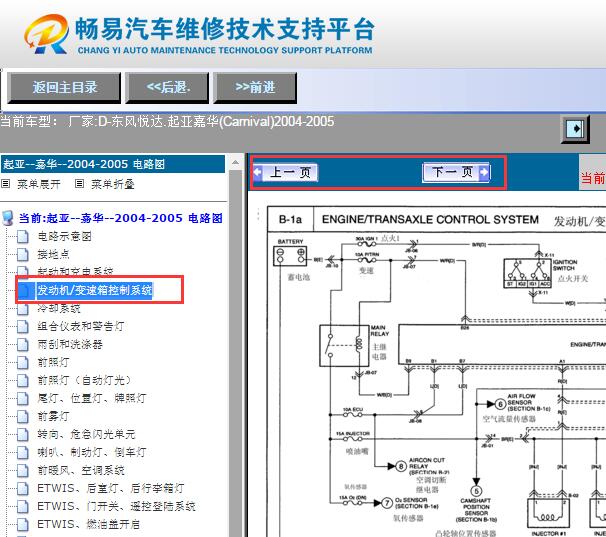This screenshot has width=606, height=537.
Task: Click the 起亚--嘉华--2004-2005 电路图 panel header
Action: (x=113, y=164)
